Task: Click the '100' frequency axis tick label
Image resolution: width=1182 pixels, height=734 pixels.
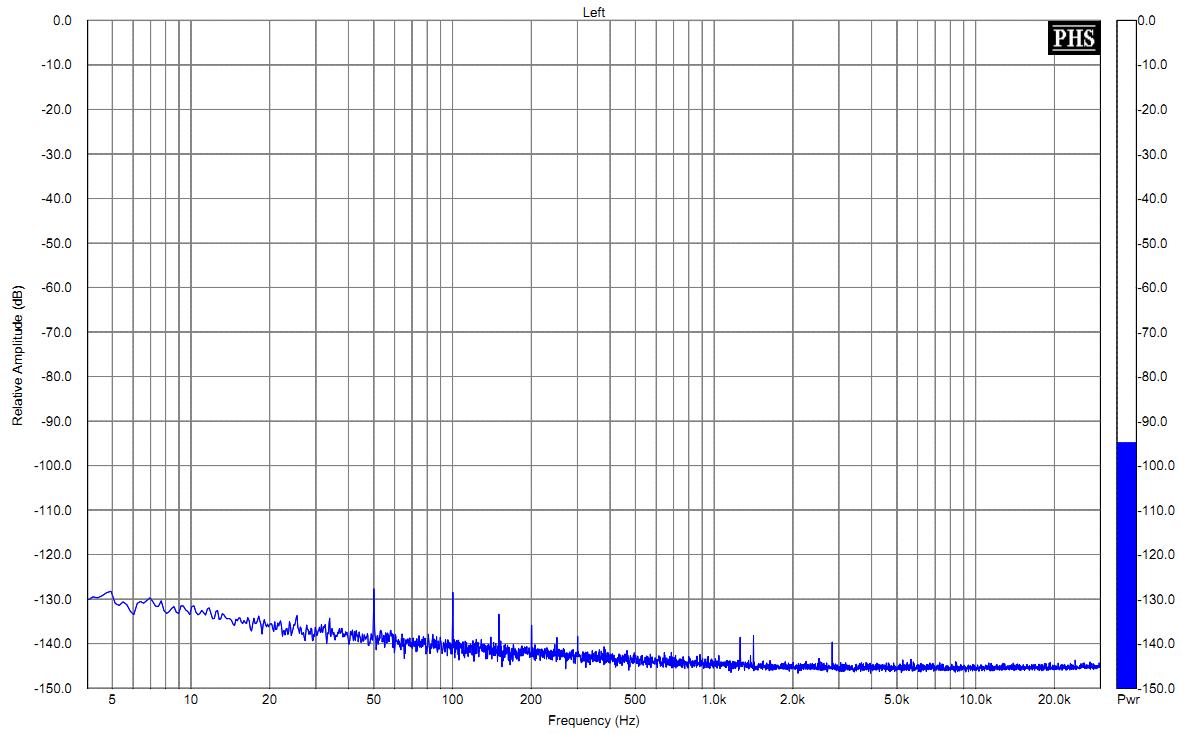Action: (x=452, y=699)
